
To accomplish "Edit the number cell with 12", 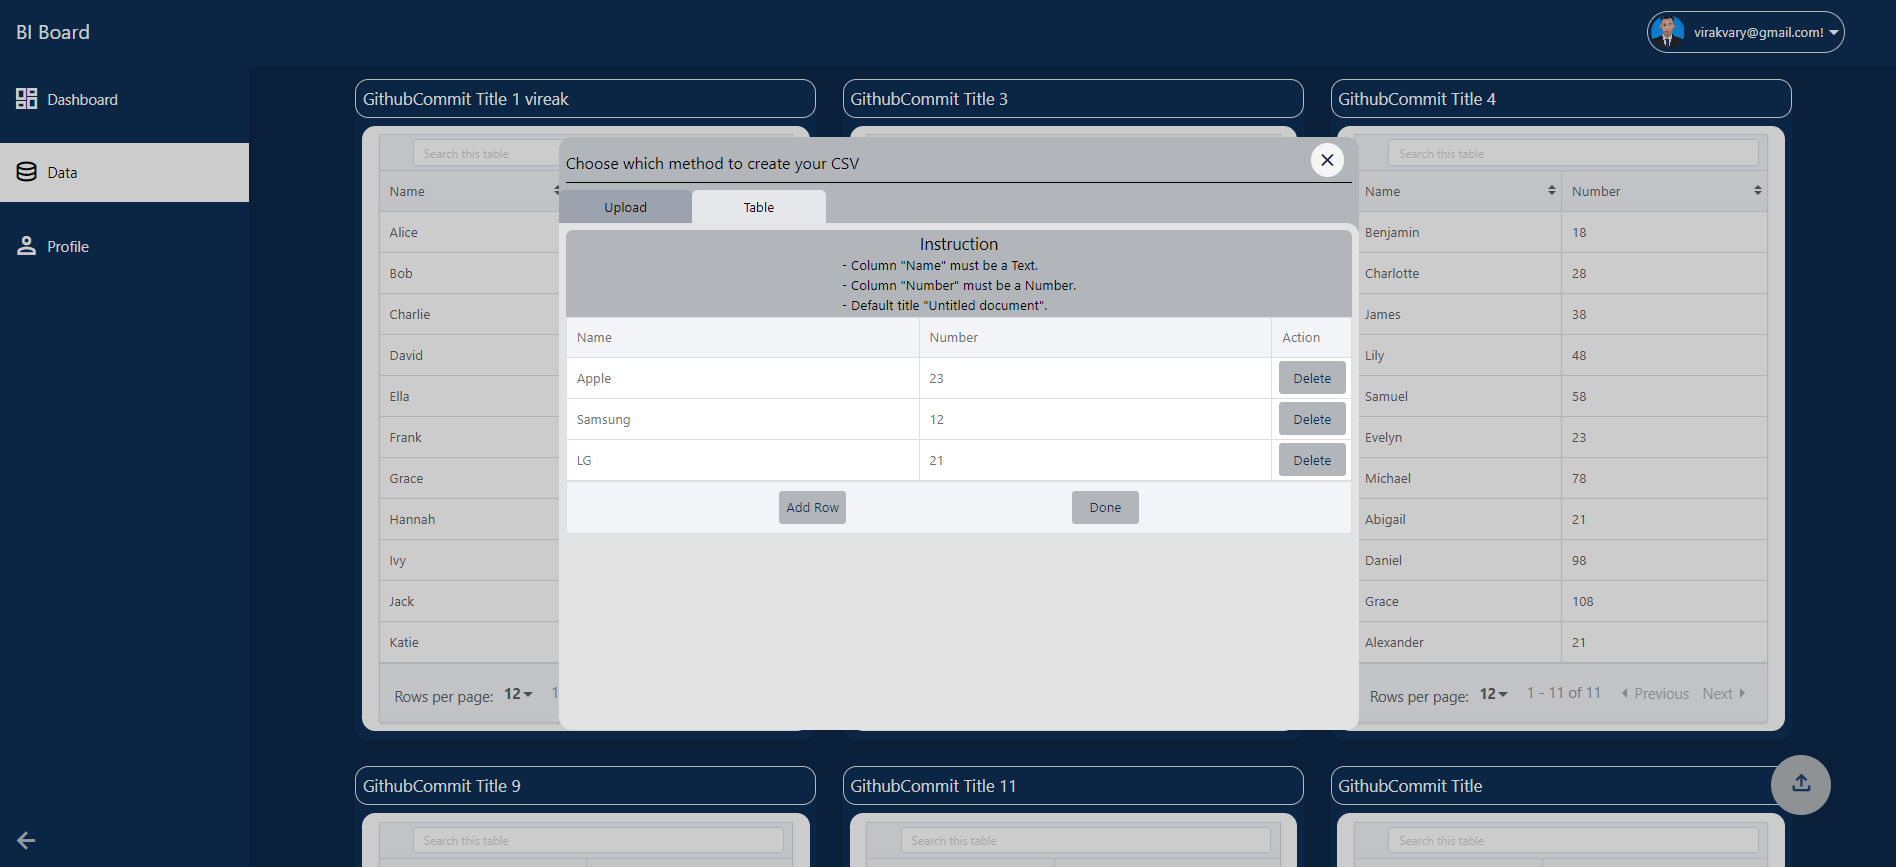I will (x=1095, y=419).
